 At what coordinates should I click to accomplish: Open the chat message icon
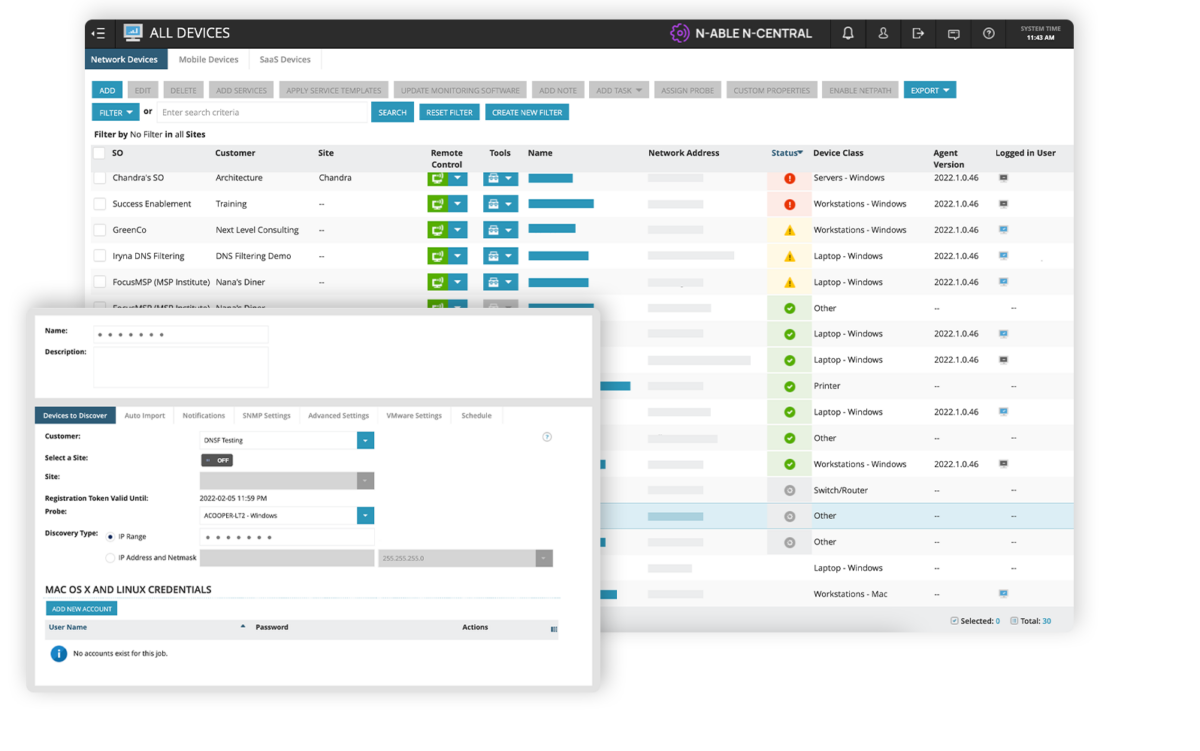coord(953,34)
